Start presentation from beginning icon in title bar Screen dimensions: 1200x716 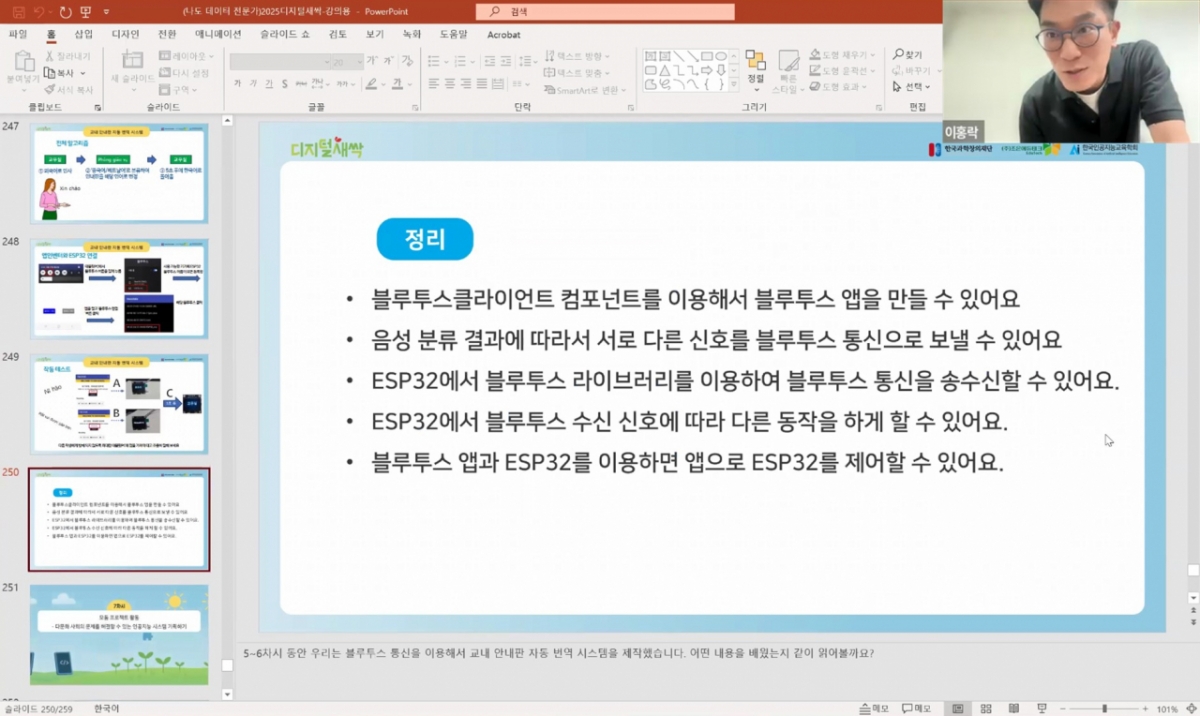[x=85, y=12]
